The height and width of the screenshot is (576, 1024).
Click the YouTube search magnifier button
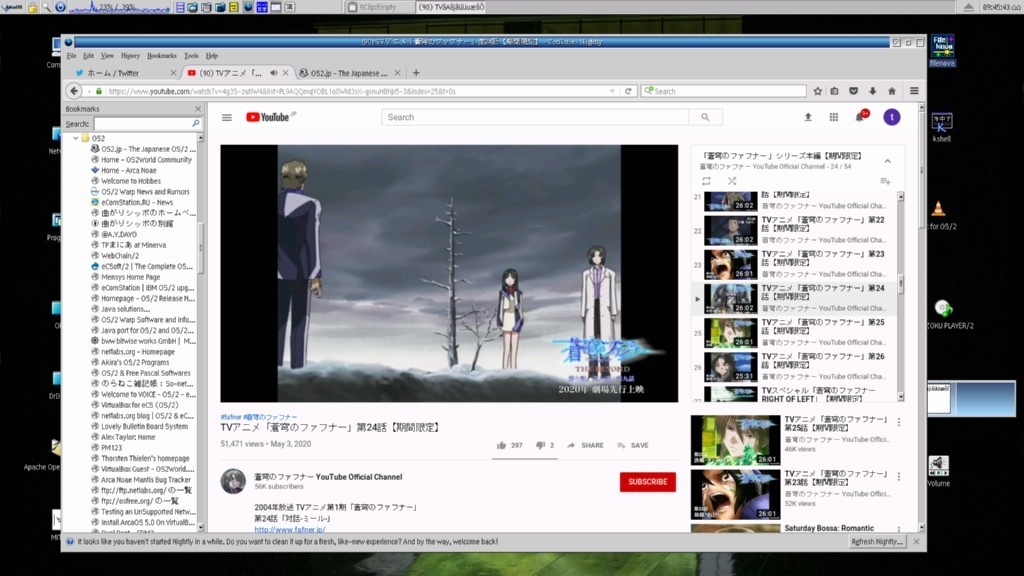point(705,118)
